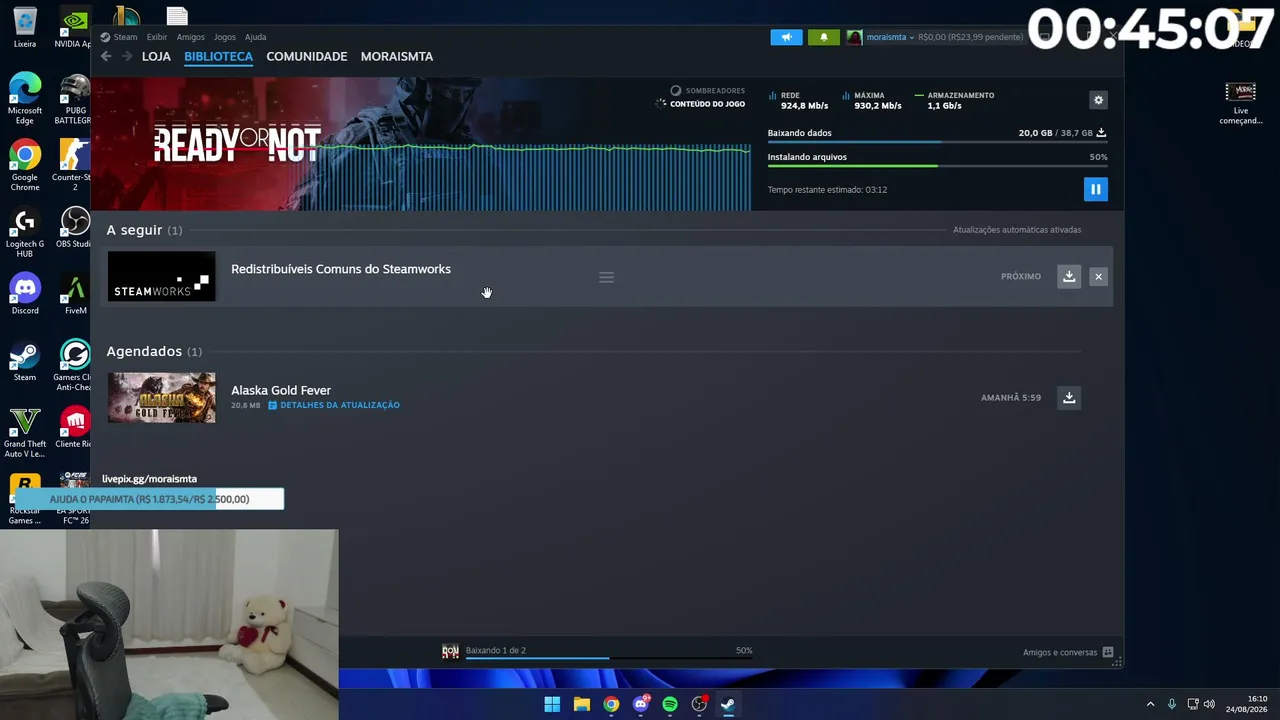Open Amigos e conversas

click(x=1067, y=652)
